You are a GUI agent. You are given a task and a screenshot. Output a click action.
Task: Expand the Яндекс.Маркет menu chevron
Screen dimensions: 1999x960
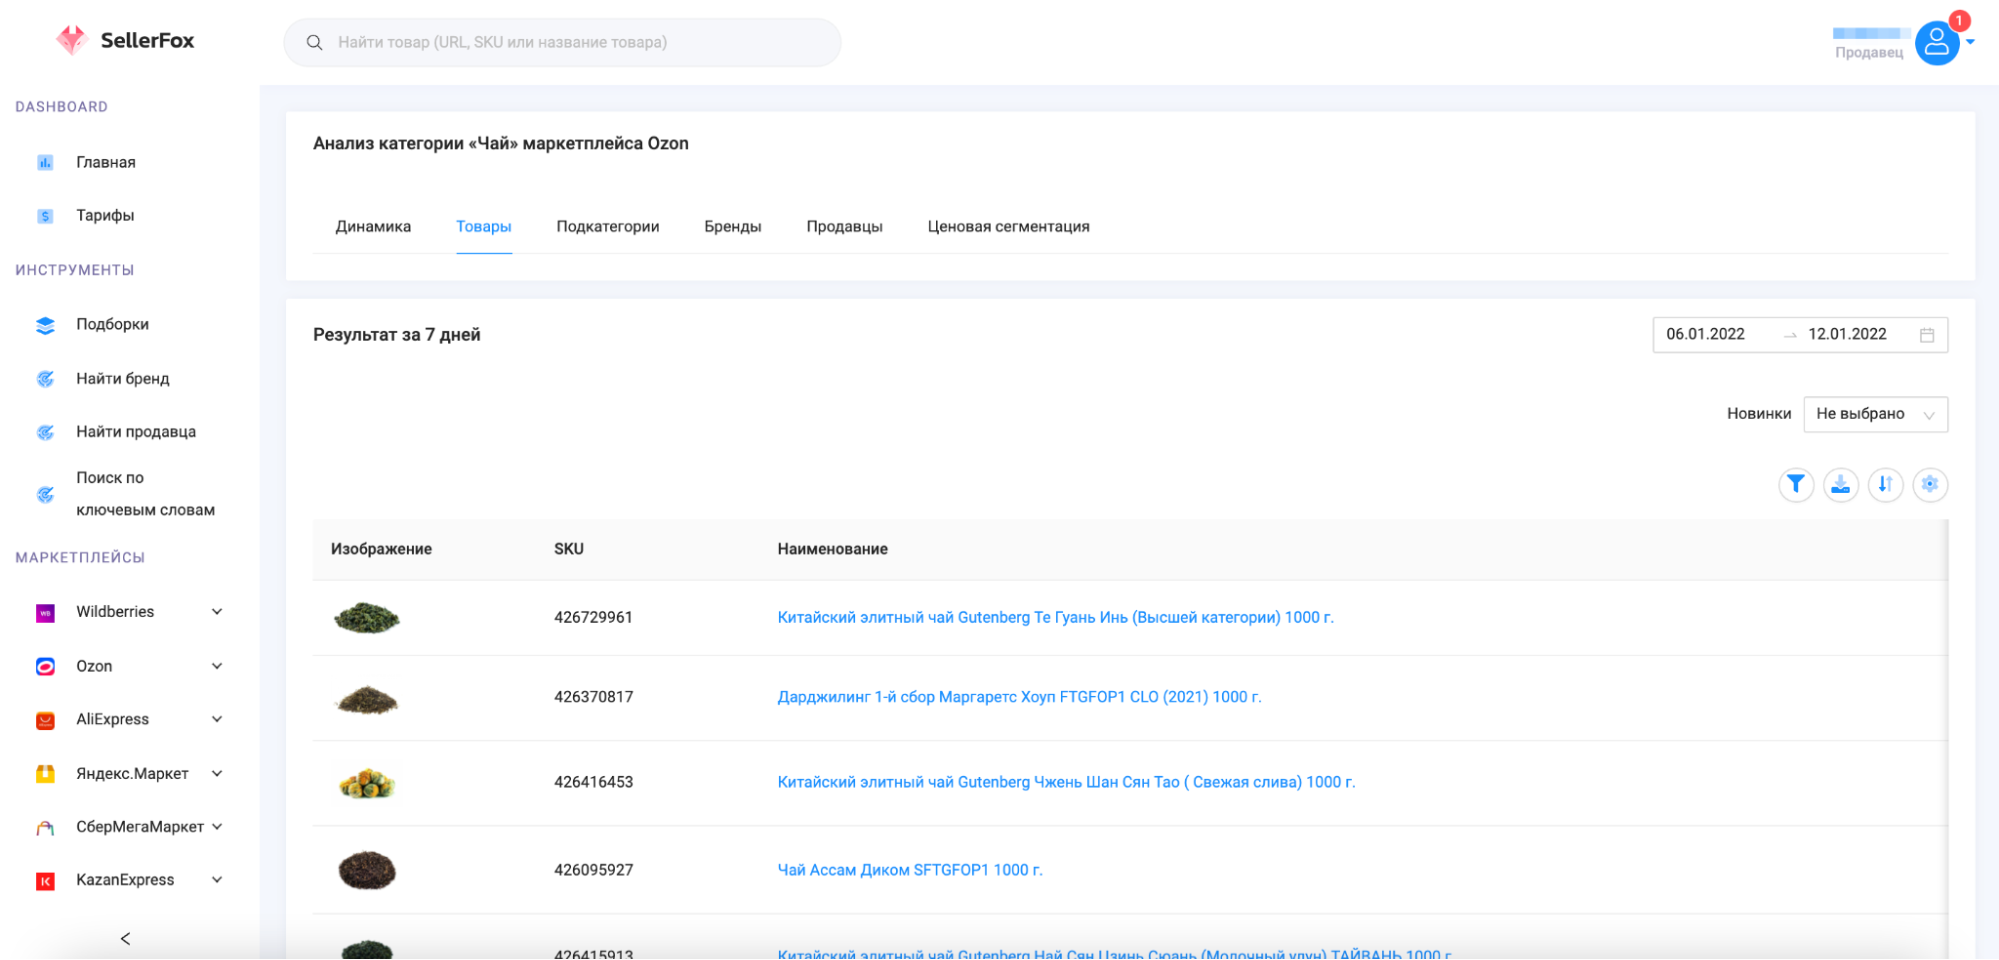tap(217, 773)
